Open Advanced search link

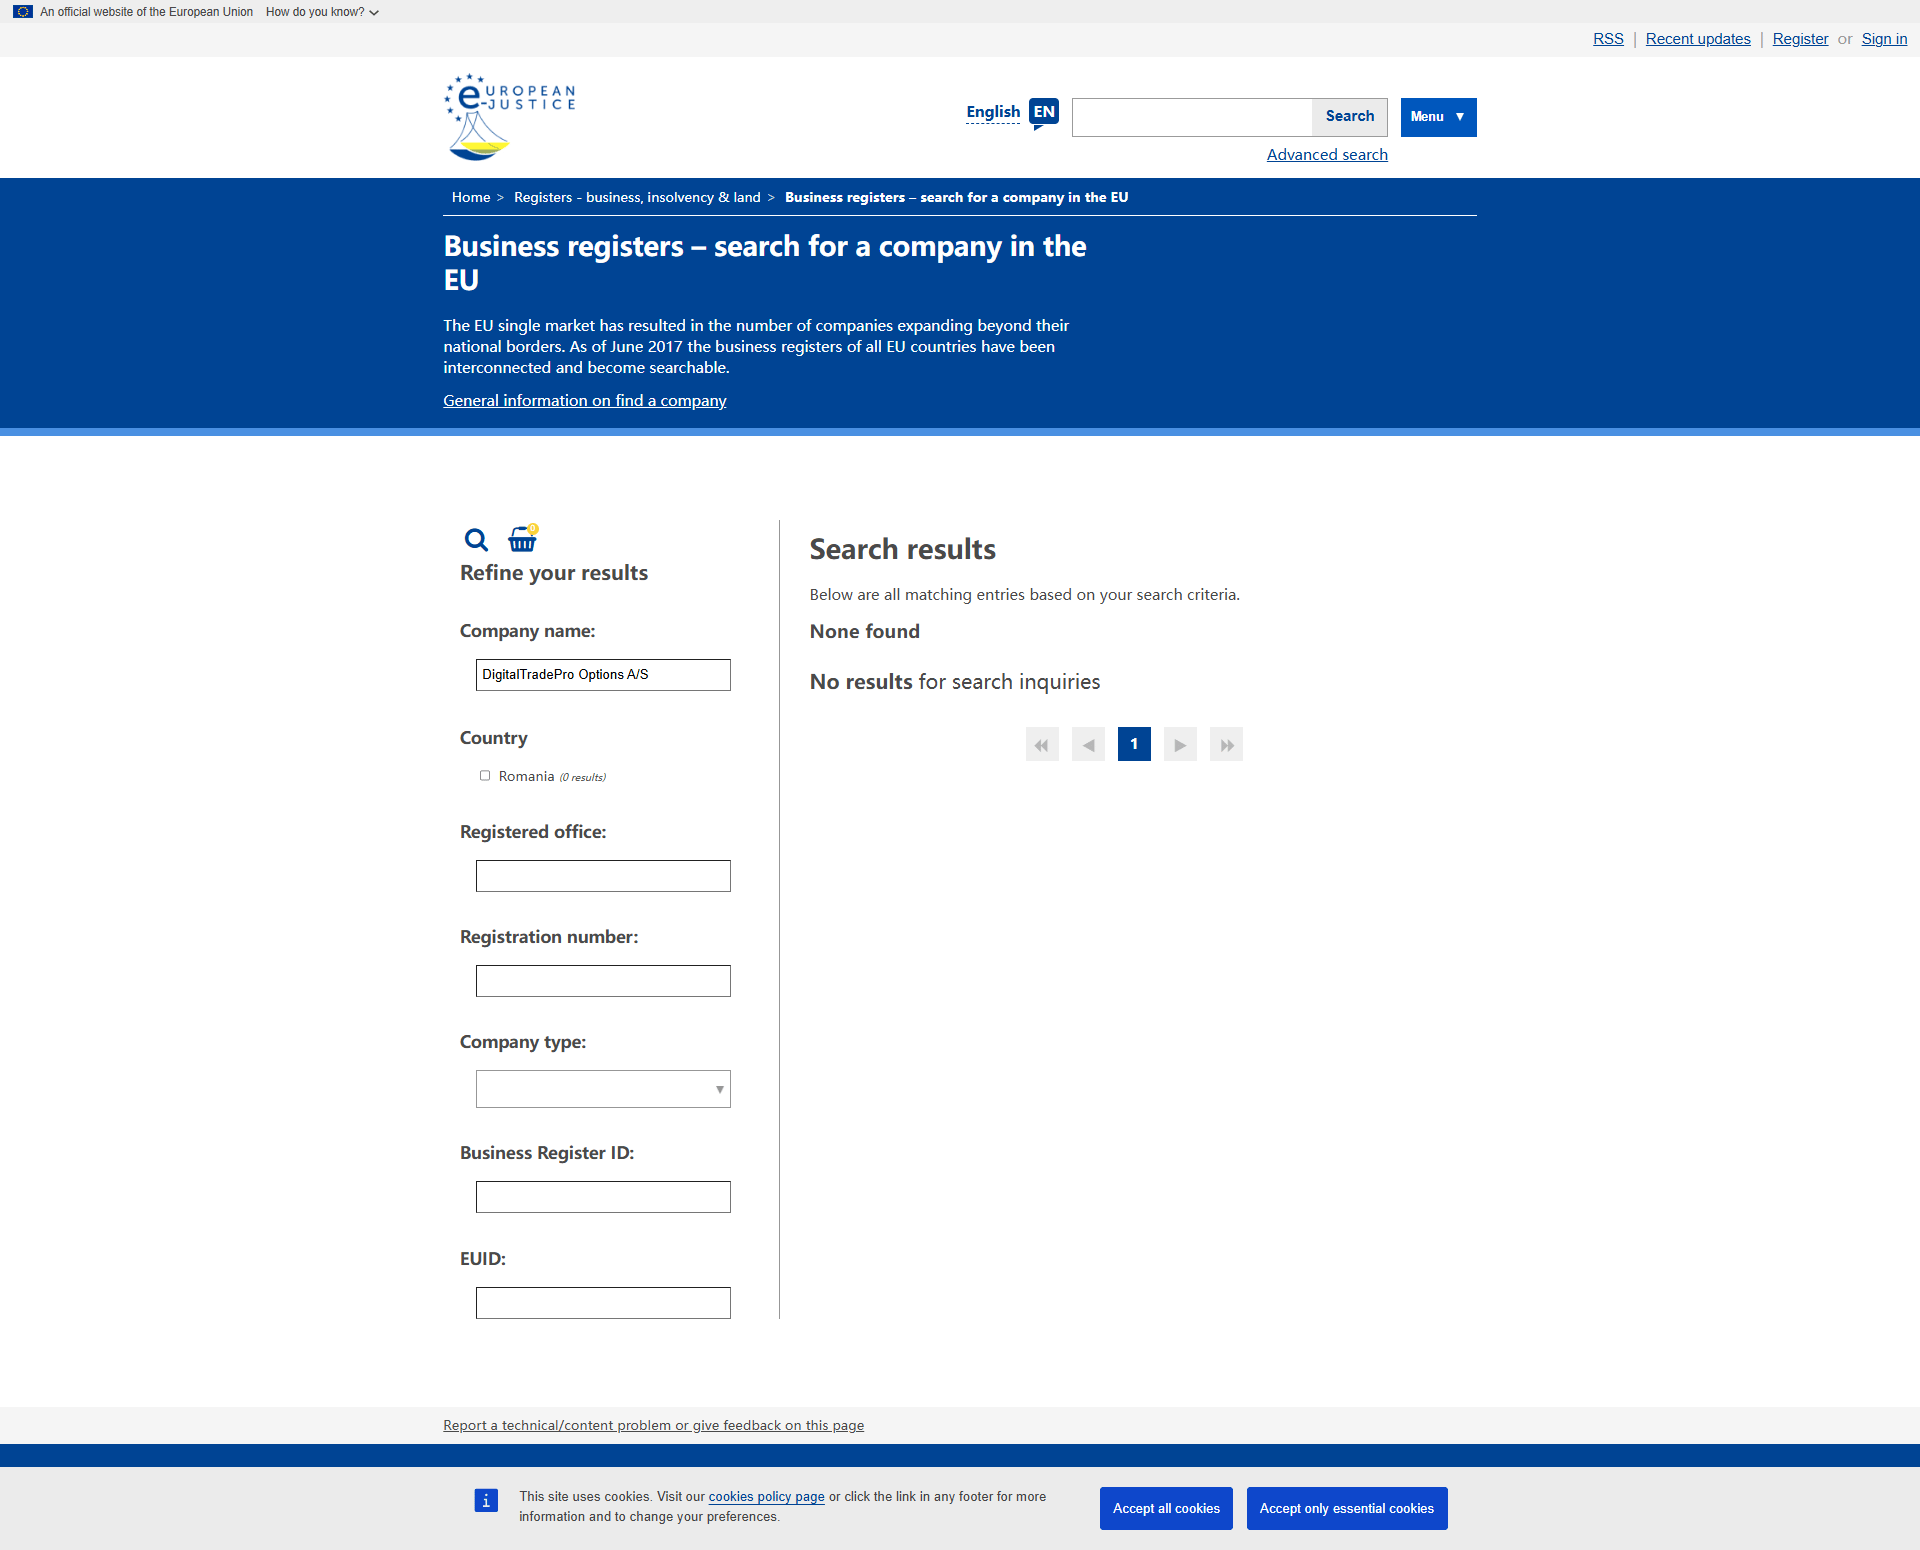click(1327, 154)
